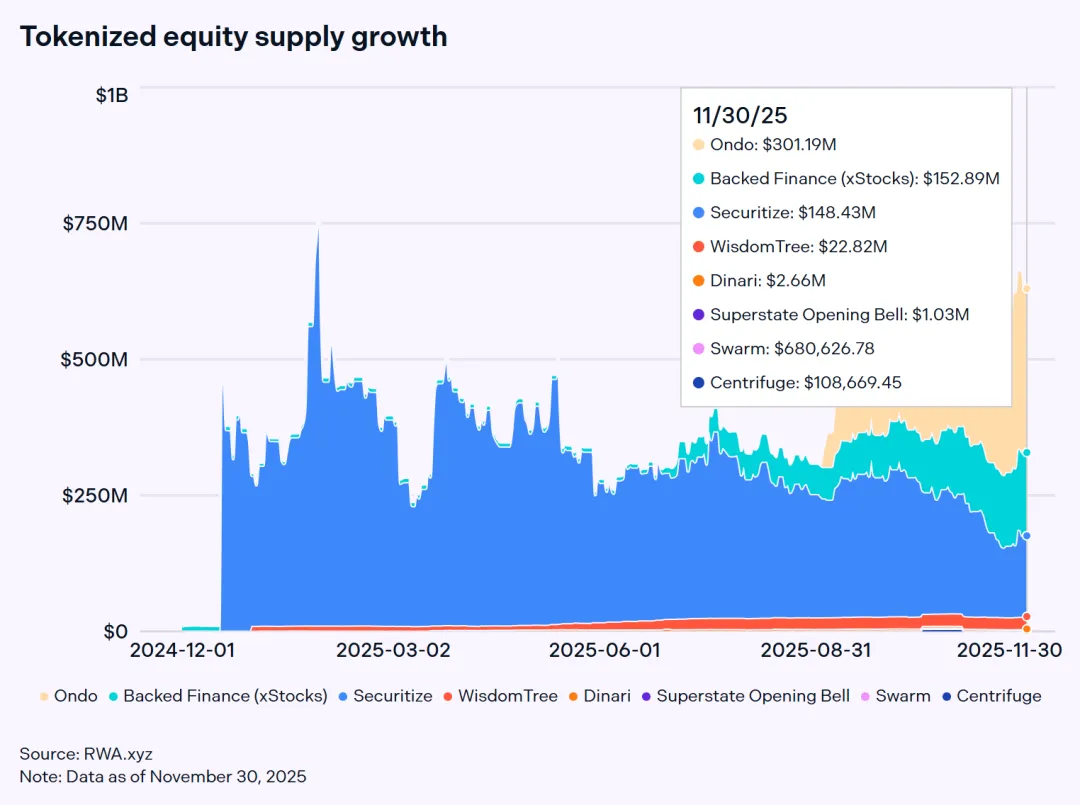Screen dimensions: 1080x805
Task: Click the teal Backed Finance data point marker
Action: tap(1026, 453)
